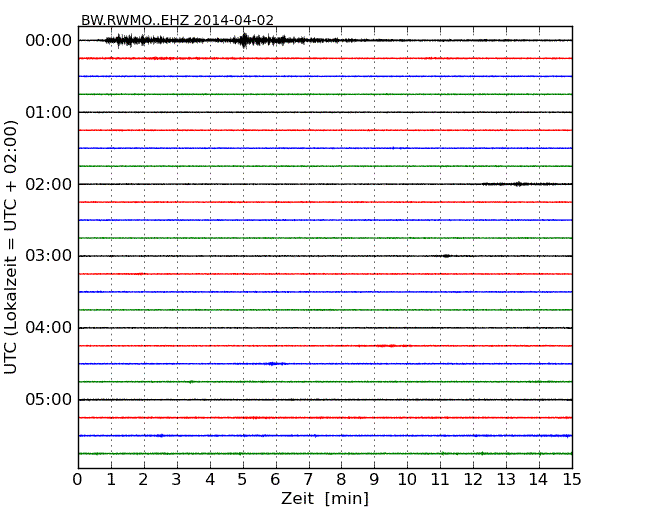Click x-axis tick label 1

pos(111,480)
